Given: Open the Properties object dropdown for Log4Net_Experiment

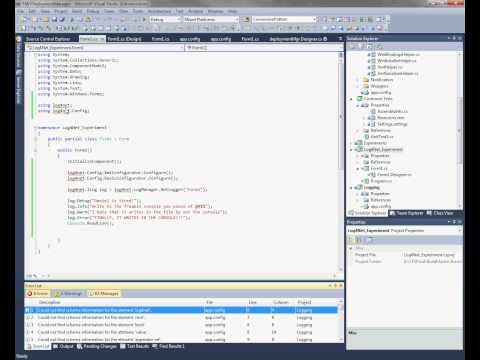Looking at the screenshot, I should pos(405,231).
